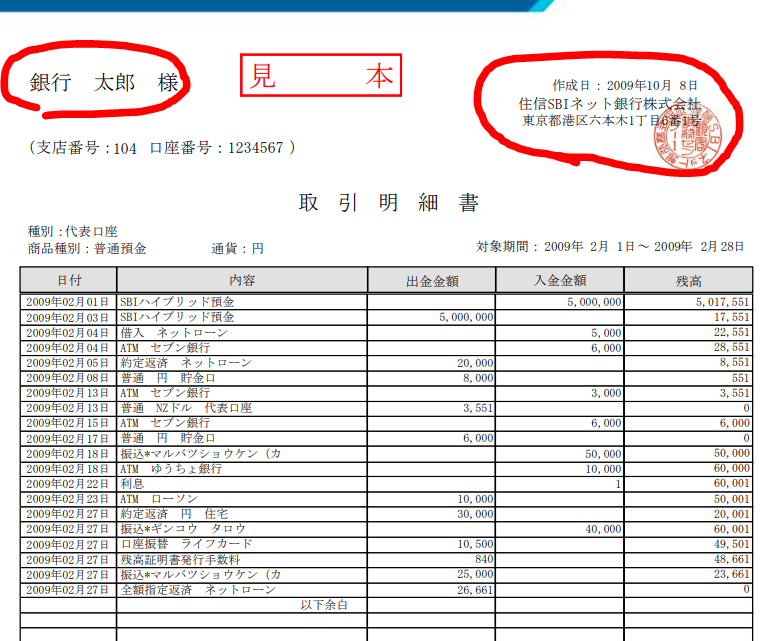Select the date cell 2009年02月17日
Image resolution: width=779 pixels, height=641 pixels.
(68, 439)
